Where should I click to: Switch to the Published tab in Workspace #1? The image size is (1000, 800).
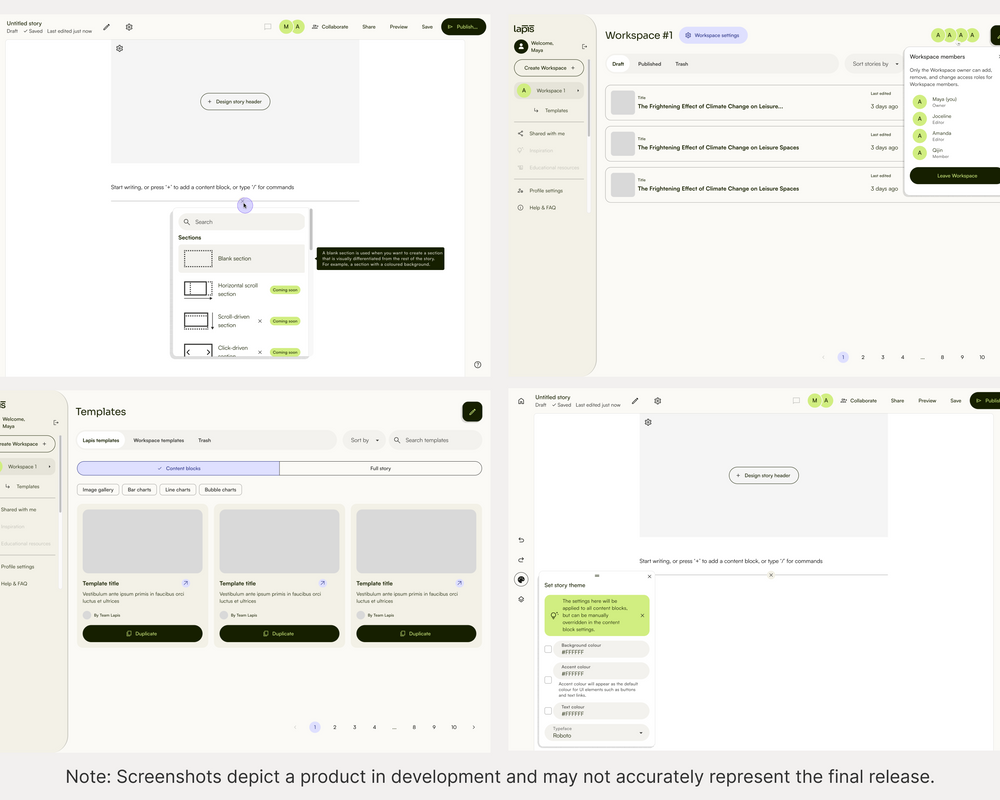tap(650, 63)
